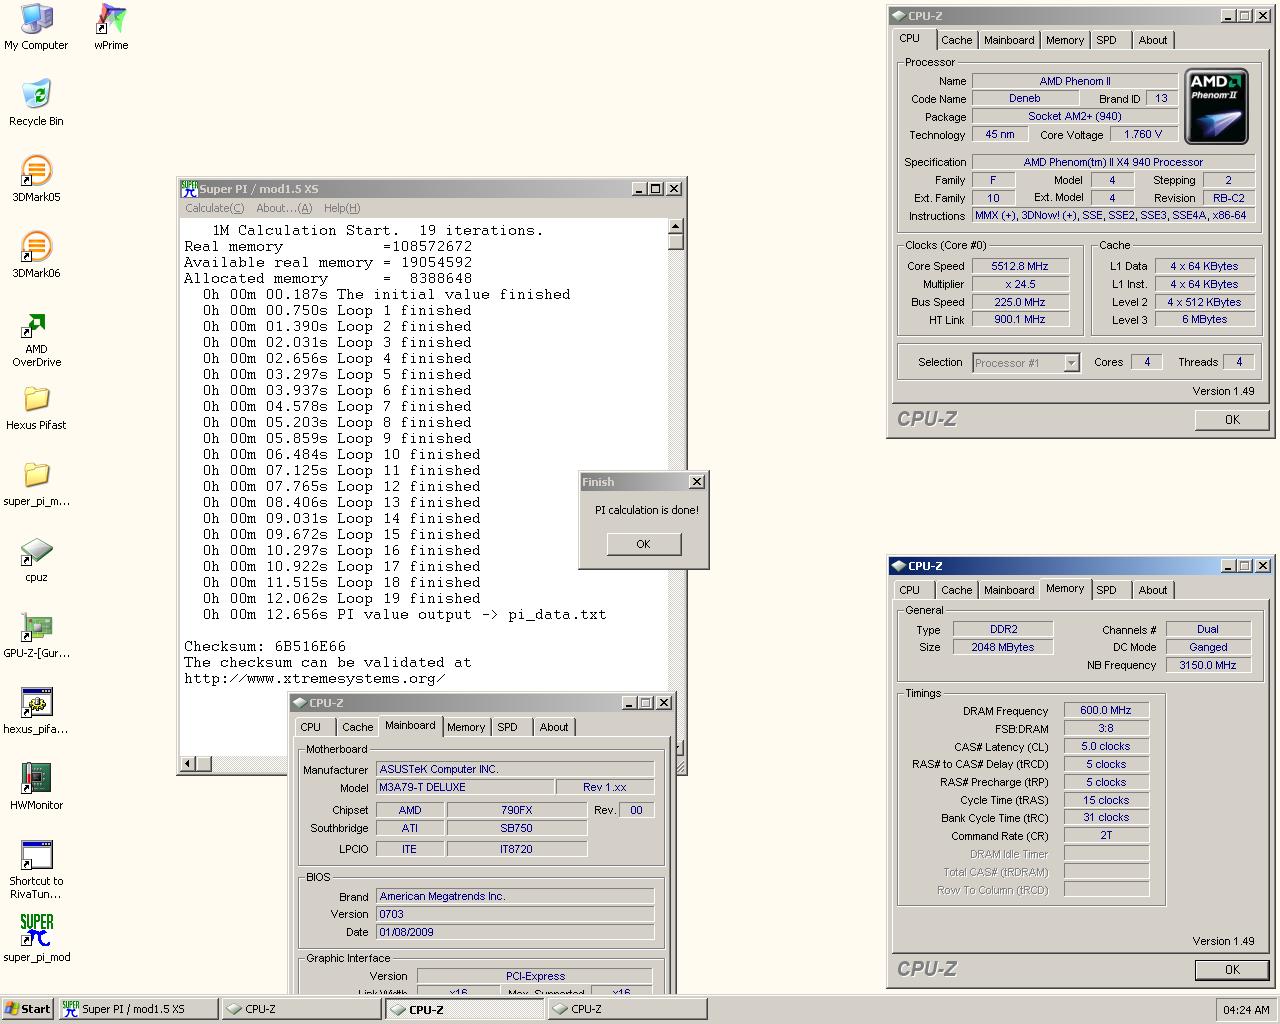This screenshot has width=1280, height=1024.
Task: Open the About menu in Super PI
Action: 284,208
